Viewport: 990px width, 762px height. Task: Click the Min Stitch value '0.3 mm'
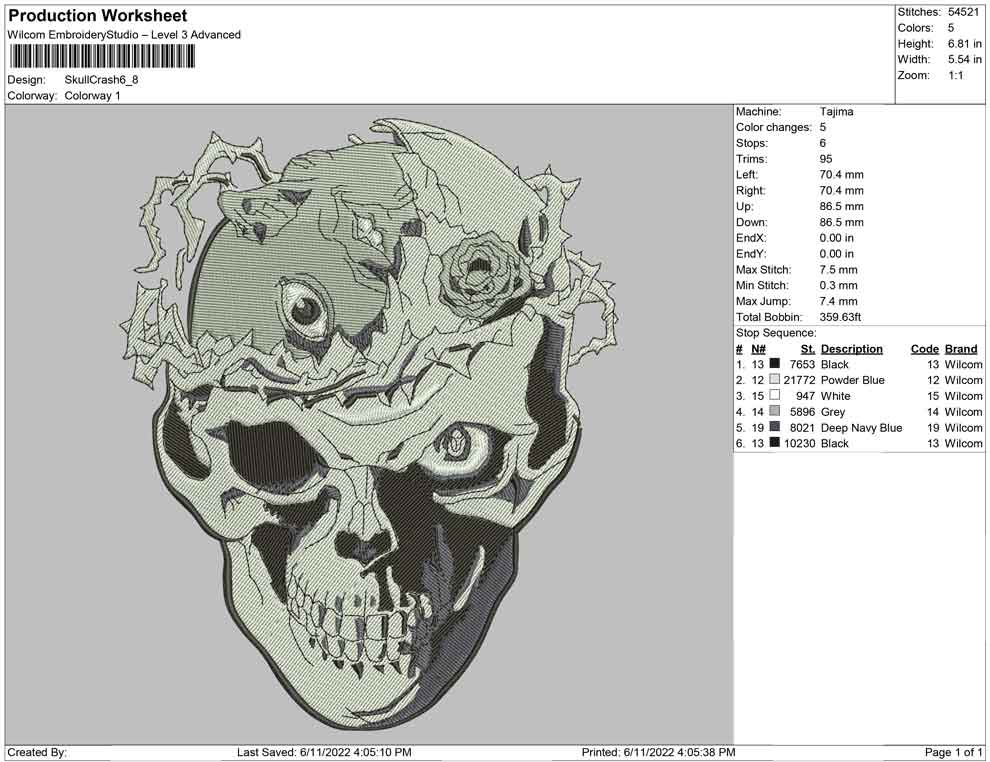click(838, 285)
